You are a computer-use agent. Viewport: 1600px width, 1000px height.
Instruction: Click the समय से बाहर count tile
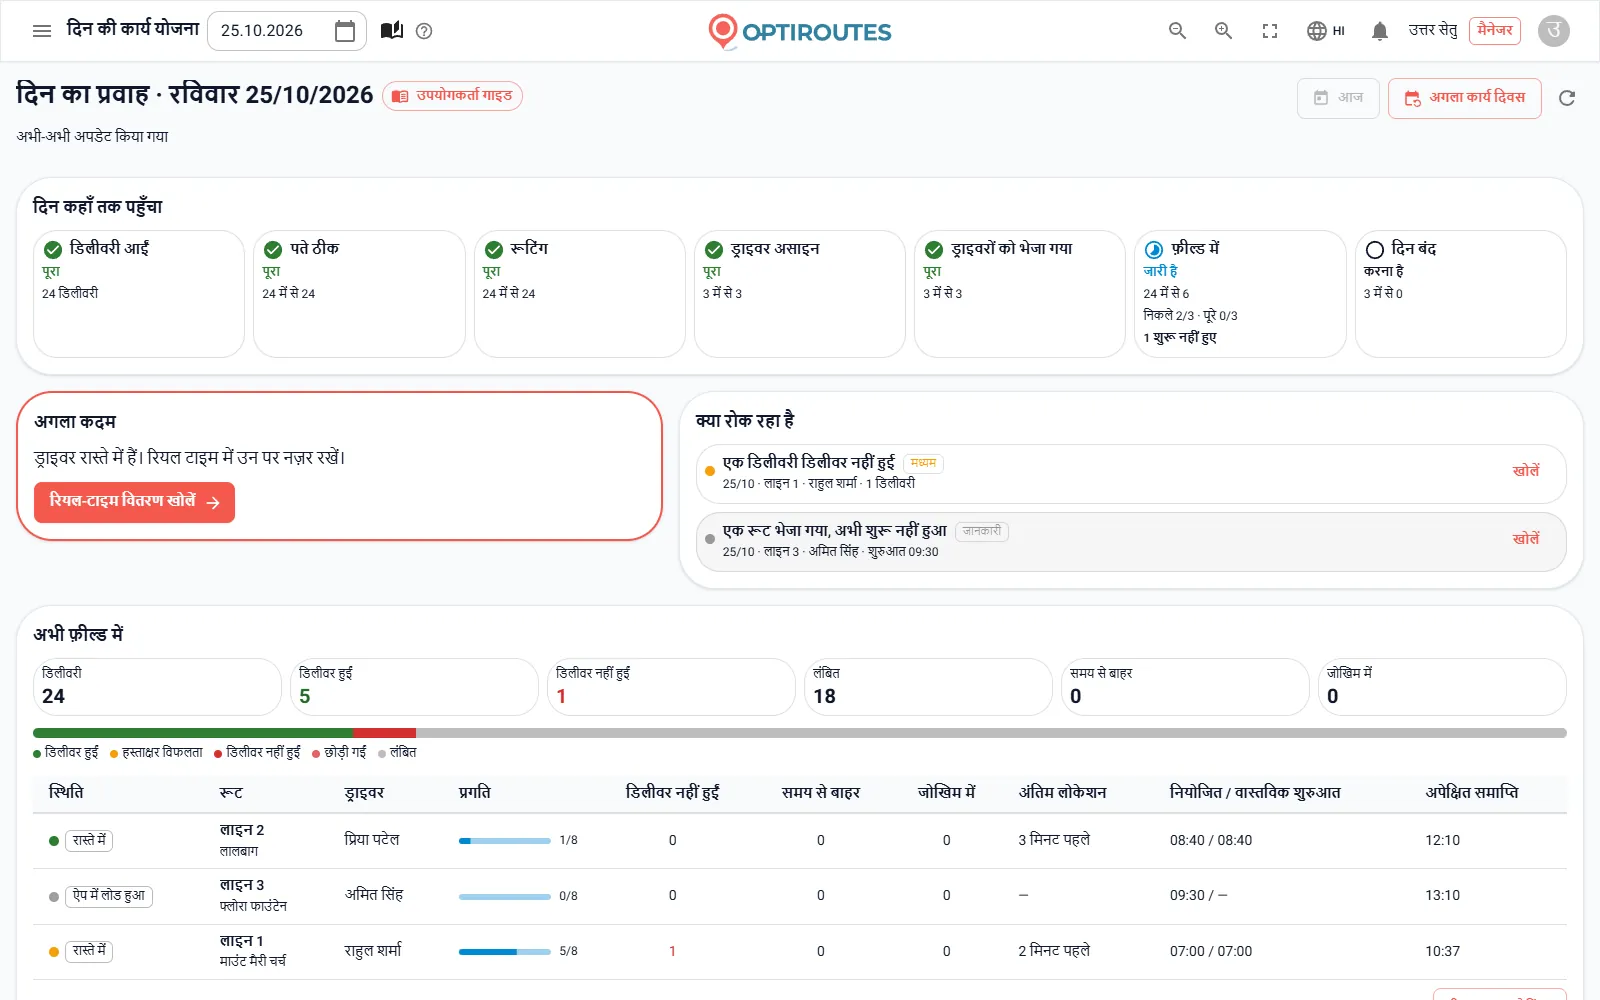click(x=1185, y=687)
